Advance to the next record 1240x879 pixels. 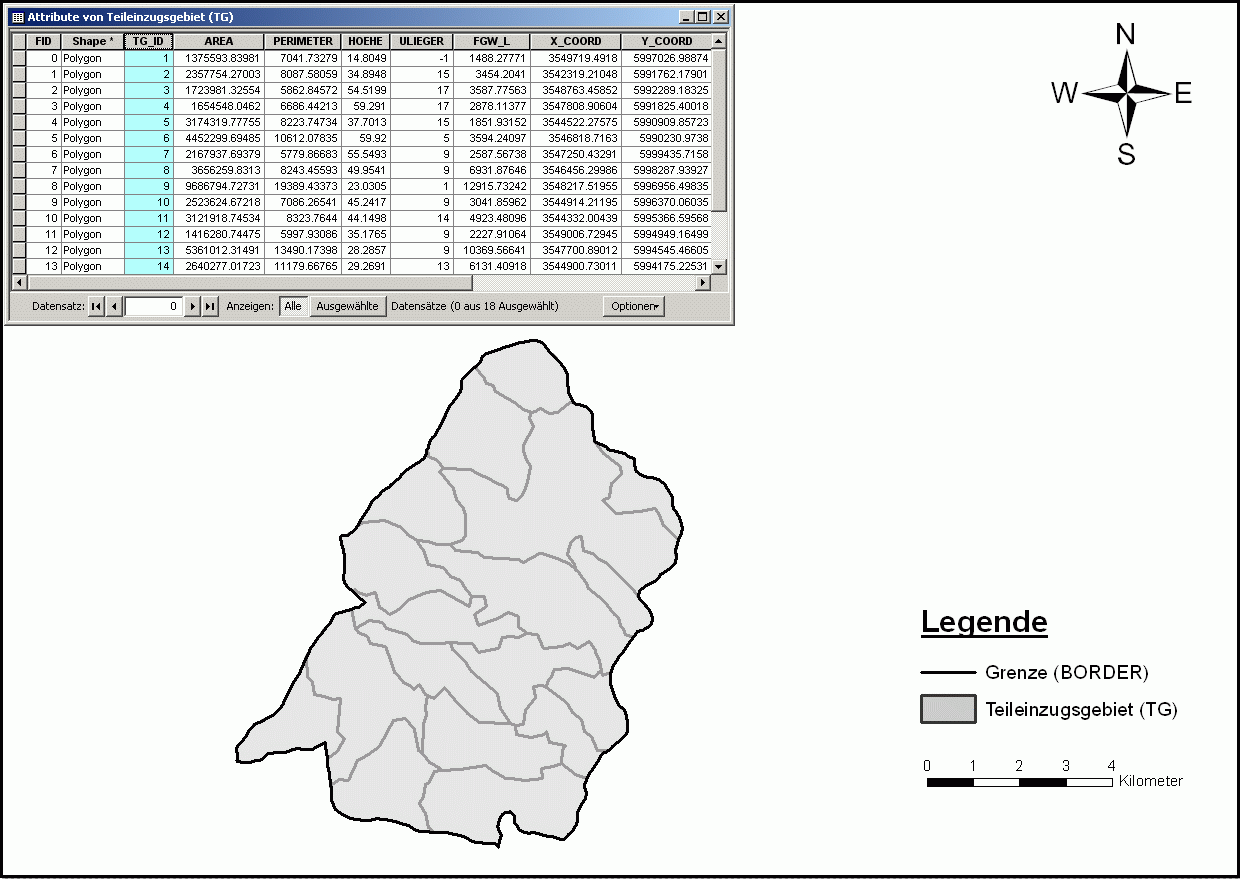(x=193, y=307)
